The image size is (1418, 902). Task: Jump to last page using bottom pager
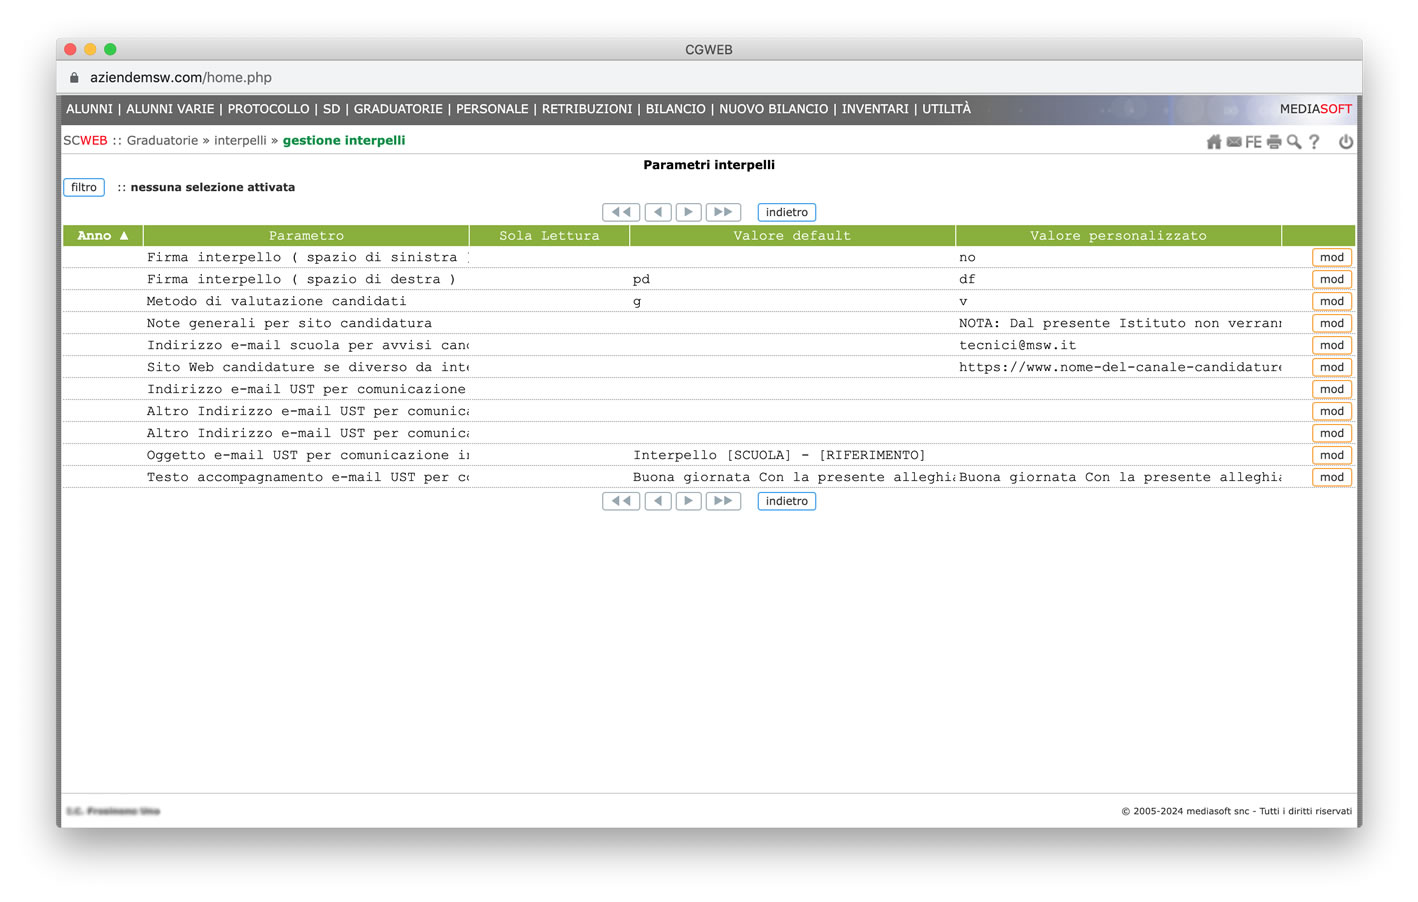click(723, 501)
